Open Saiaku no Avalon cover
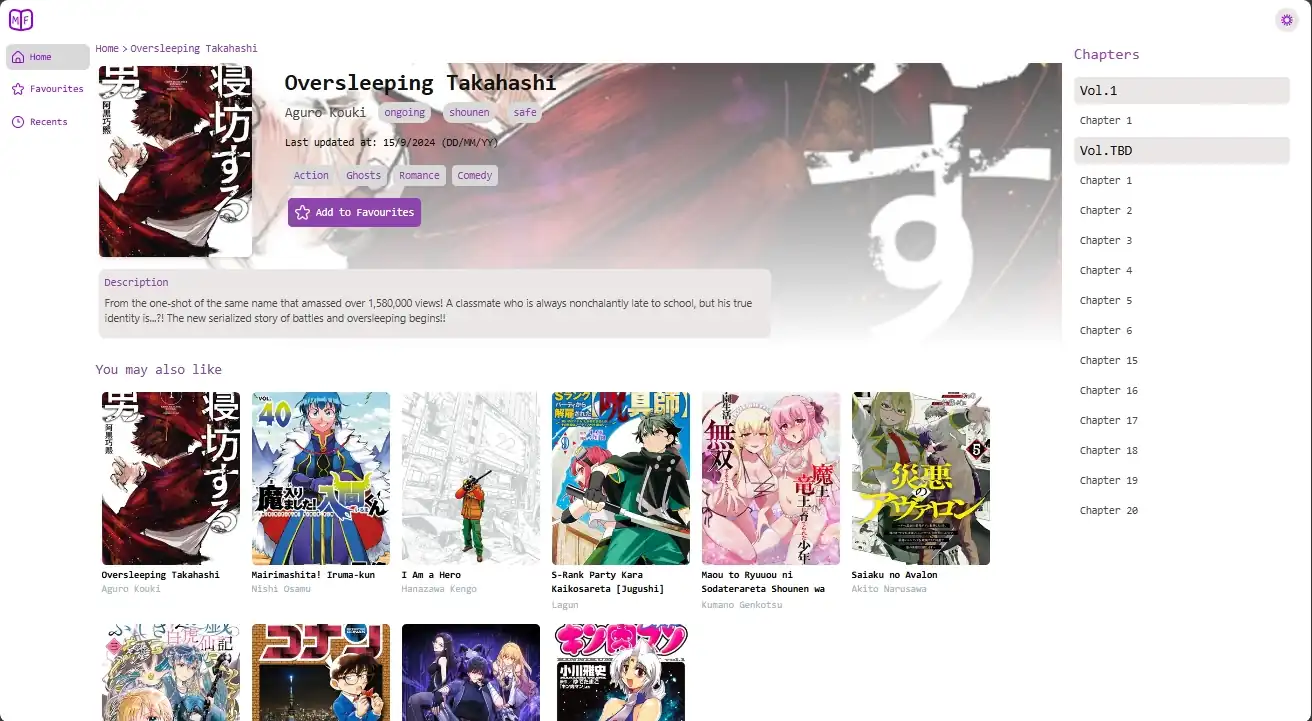Viewport: 1312px width, 721px height. coord(921,478)
